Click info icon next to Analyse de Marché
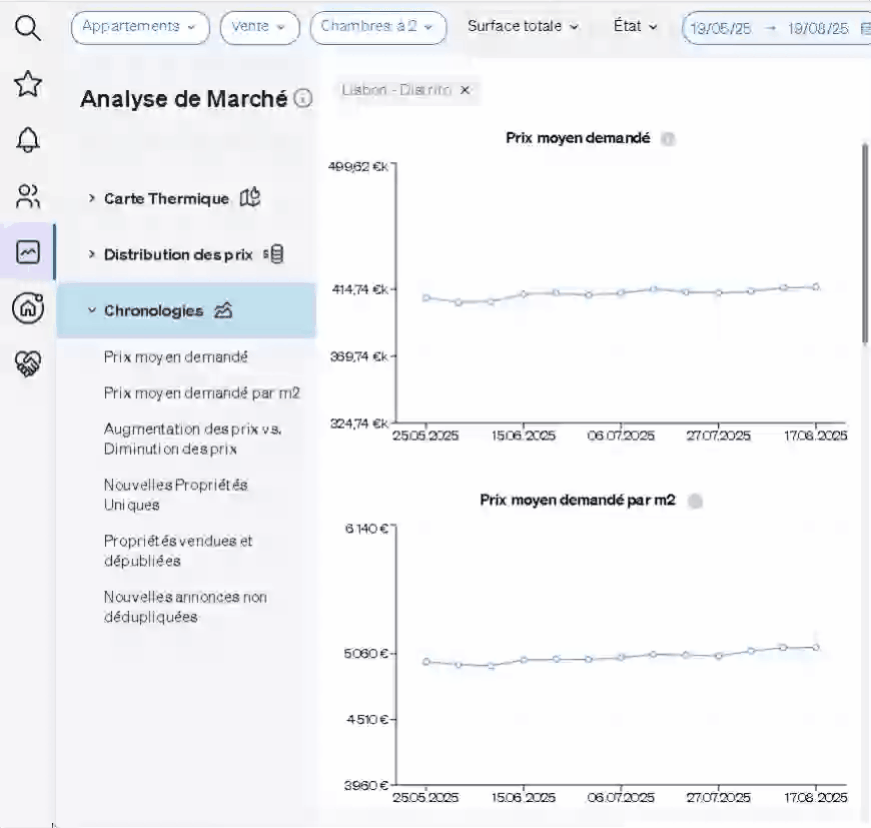 click(x=303, y=99)
